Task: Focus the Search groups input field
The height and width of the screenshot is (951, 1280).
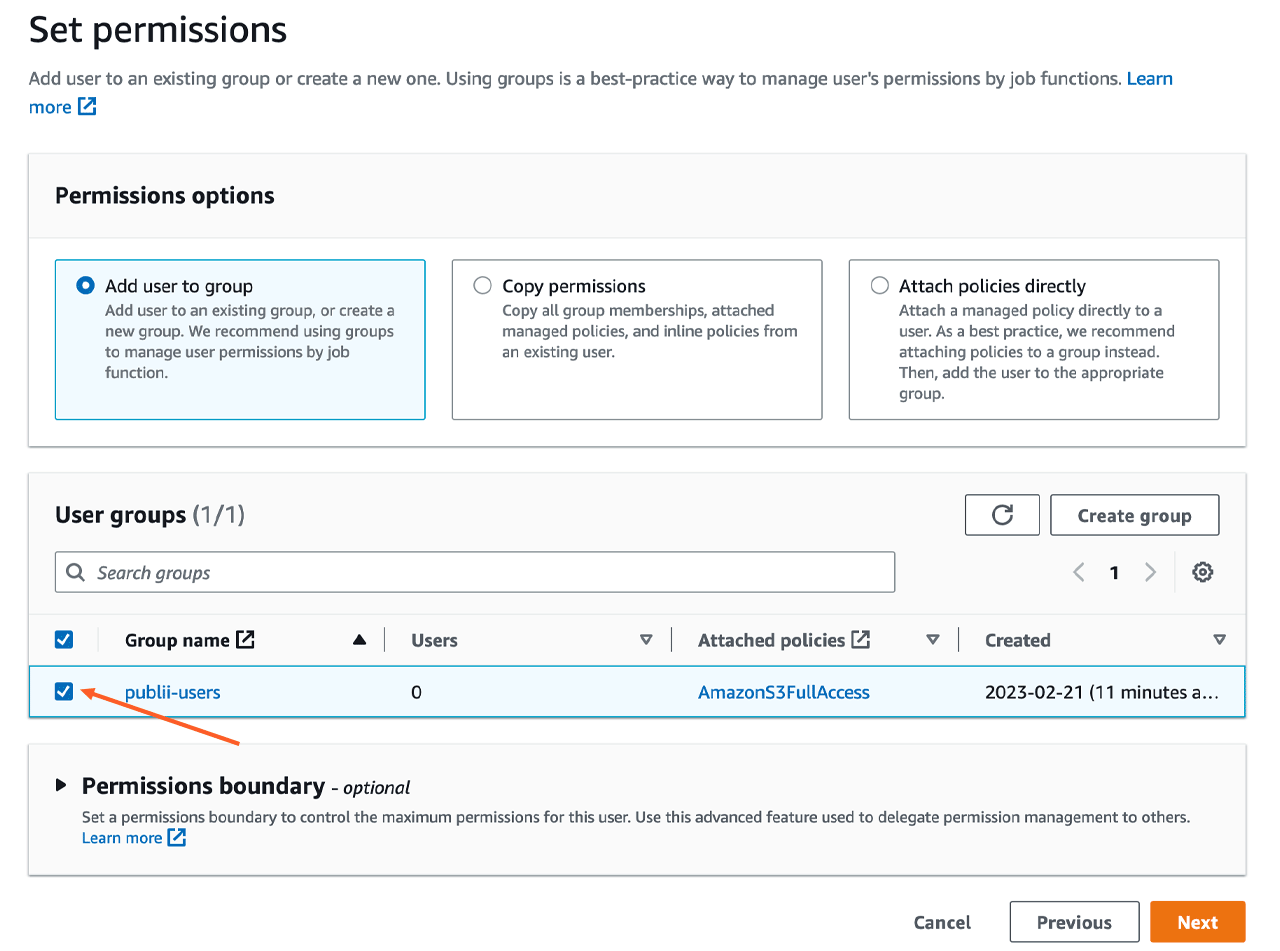Action: point(490,573)
